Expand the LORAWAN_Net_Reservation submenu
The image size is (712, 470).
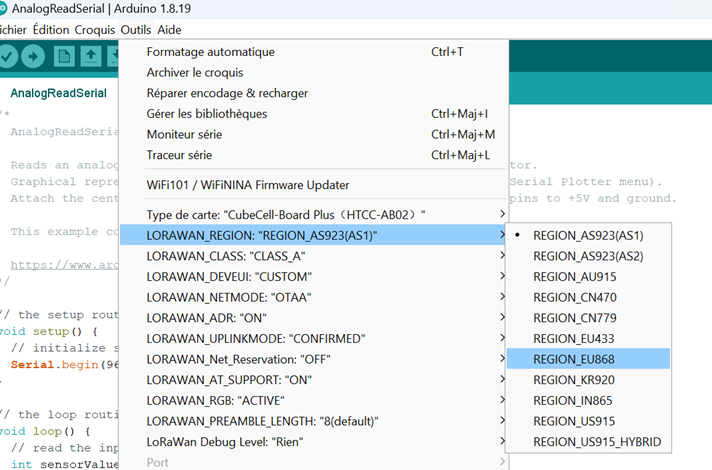313,360
